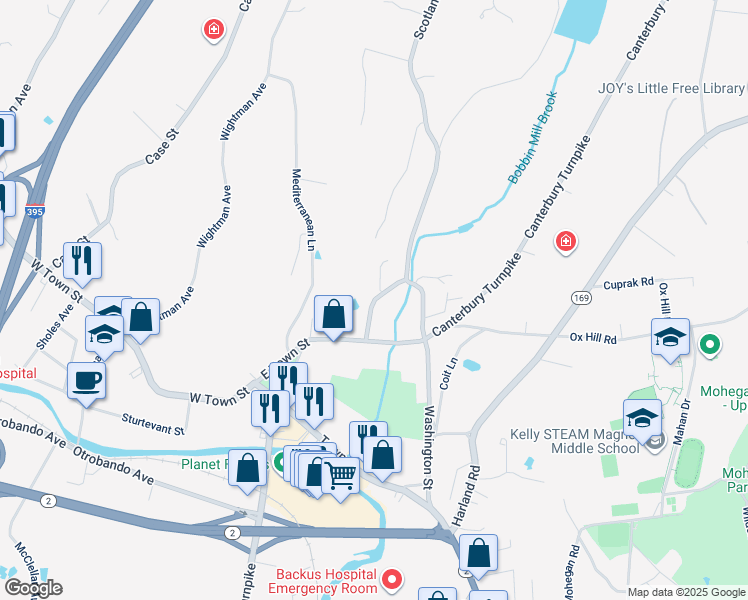
Task: Click the shopping bag marker on Otrobando Ave
Action: 248,471
